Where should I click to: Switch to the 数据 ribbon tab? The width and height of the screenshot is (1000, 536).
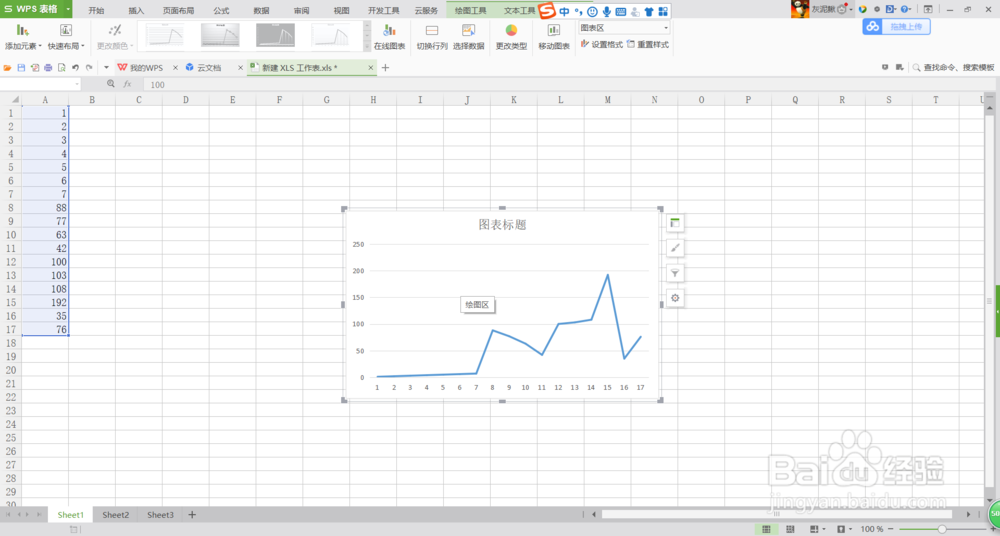(261, 10)
